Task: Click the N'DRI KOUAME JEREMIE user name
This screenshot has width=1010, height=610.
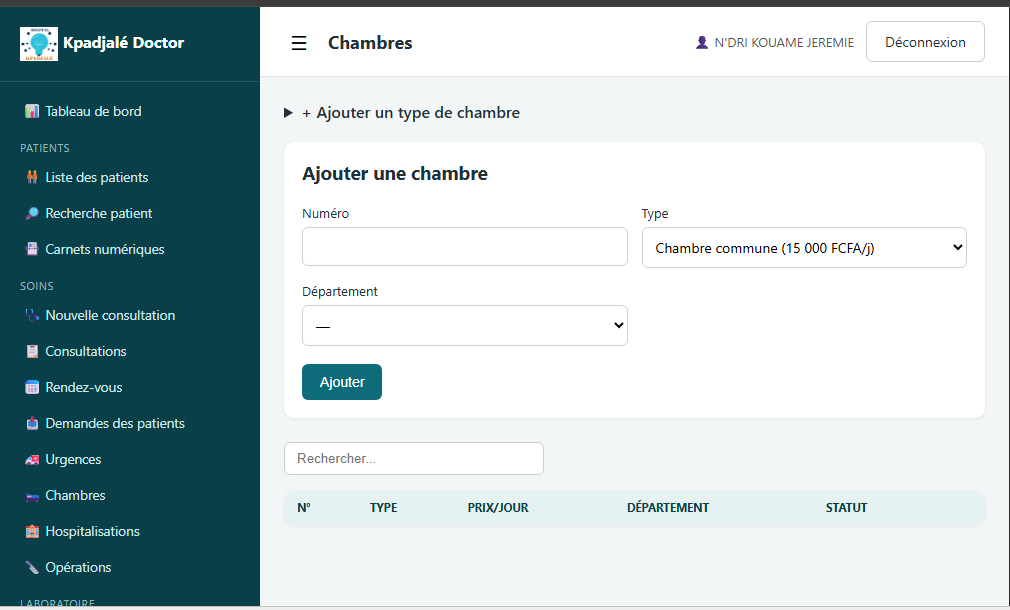Action: click(x=784, y=43)
